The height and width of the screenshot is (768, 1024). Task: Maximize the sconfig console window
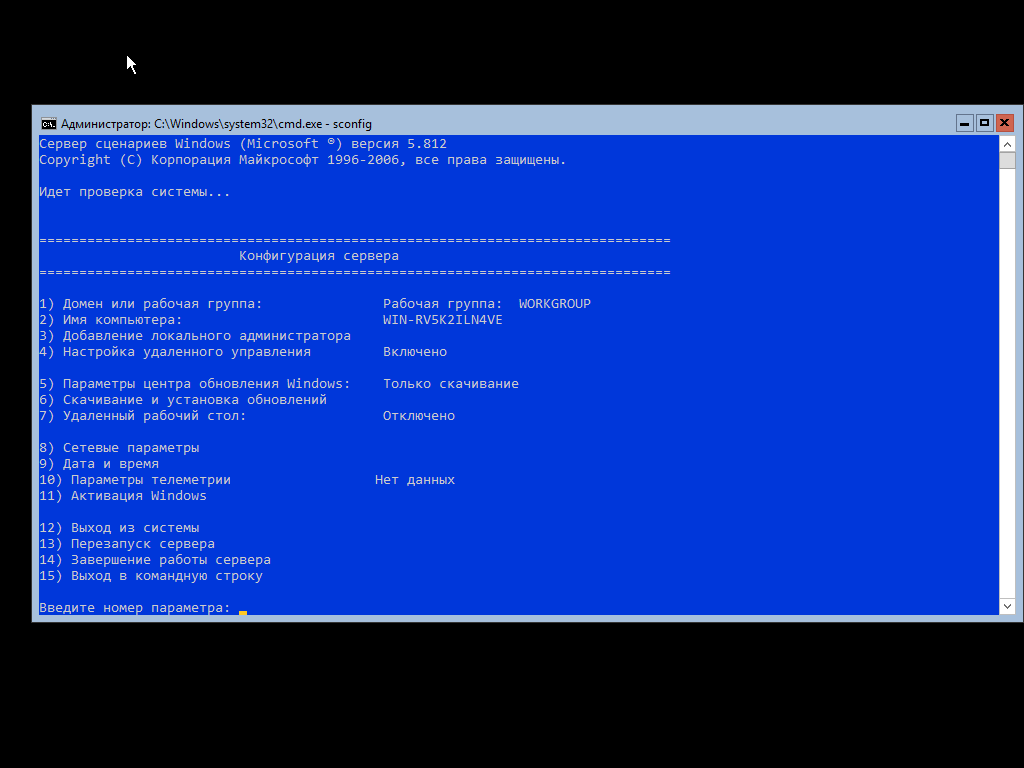point(985,123)
